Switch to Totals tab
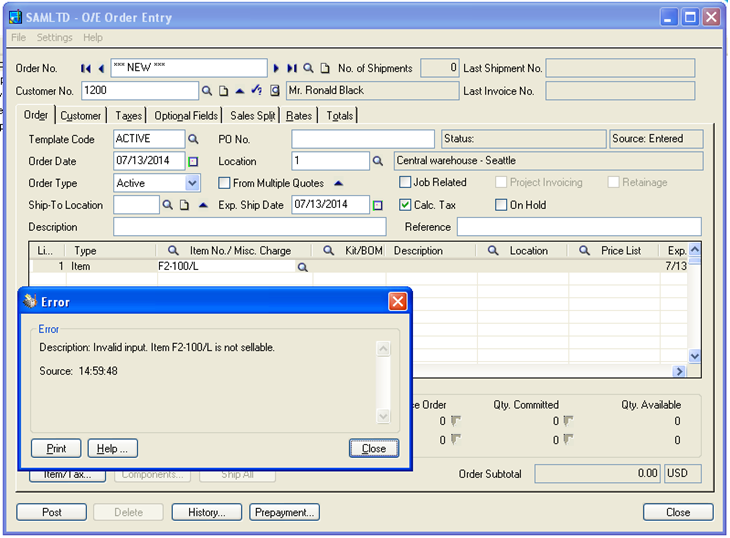This screenshot has width=730, height=538. [339, 115]
